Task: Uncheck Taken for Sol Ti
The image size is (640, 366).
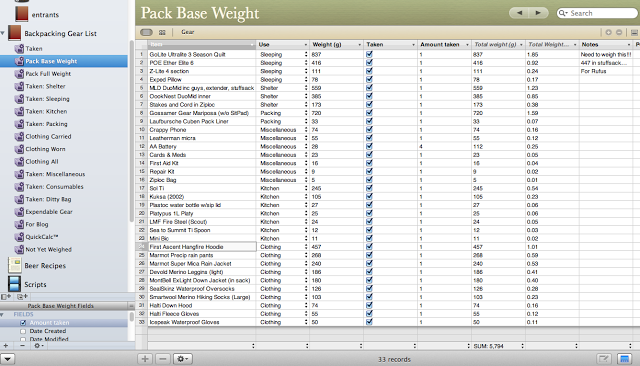Action: point(369,188)
